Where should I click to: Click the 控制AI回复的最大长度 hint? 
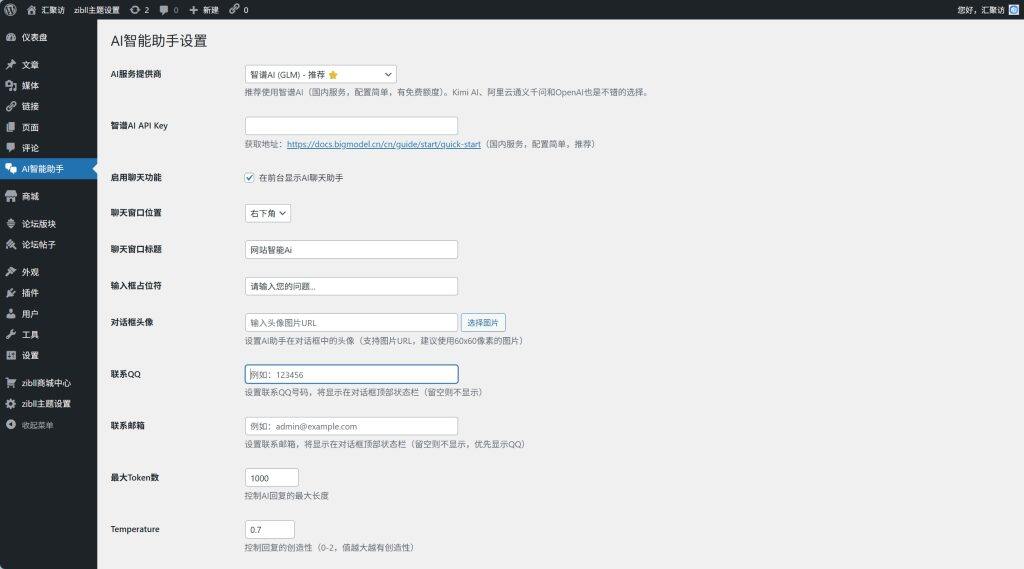(287, 496)
